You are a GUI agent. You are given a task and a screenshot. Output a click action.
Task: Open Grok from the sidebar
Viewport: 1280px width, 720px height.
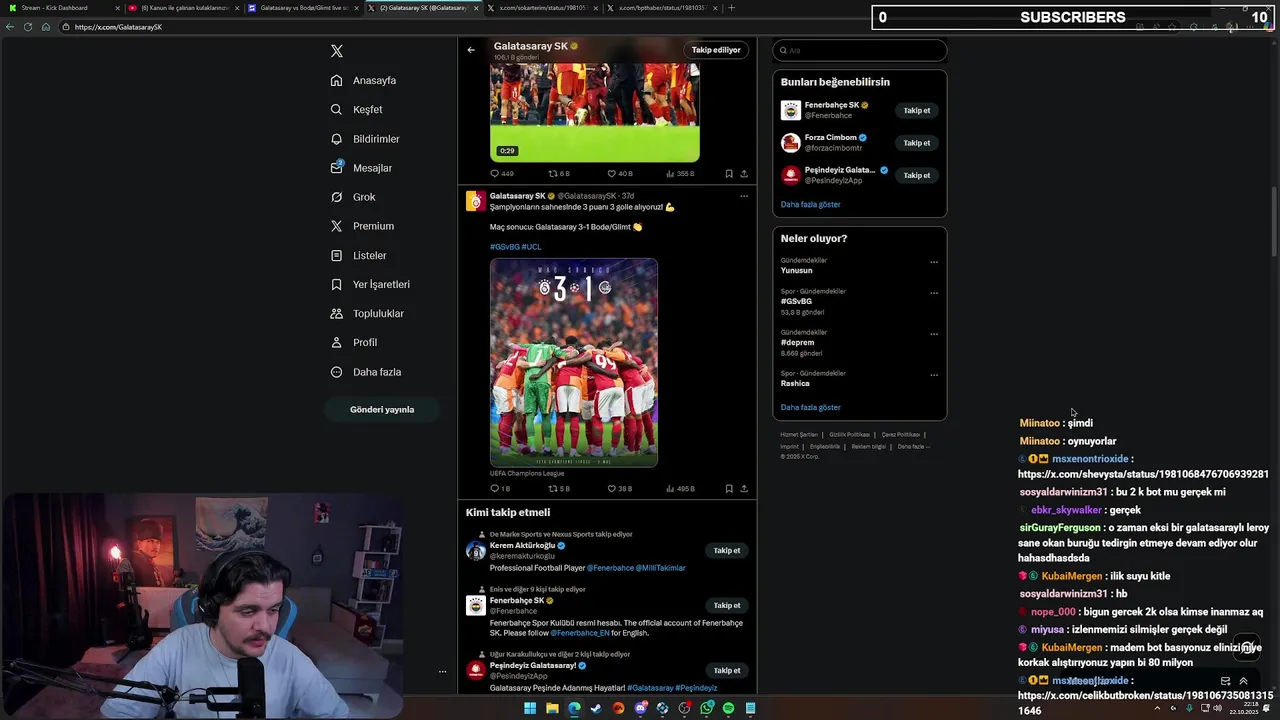[353, 197]
